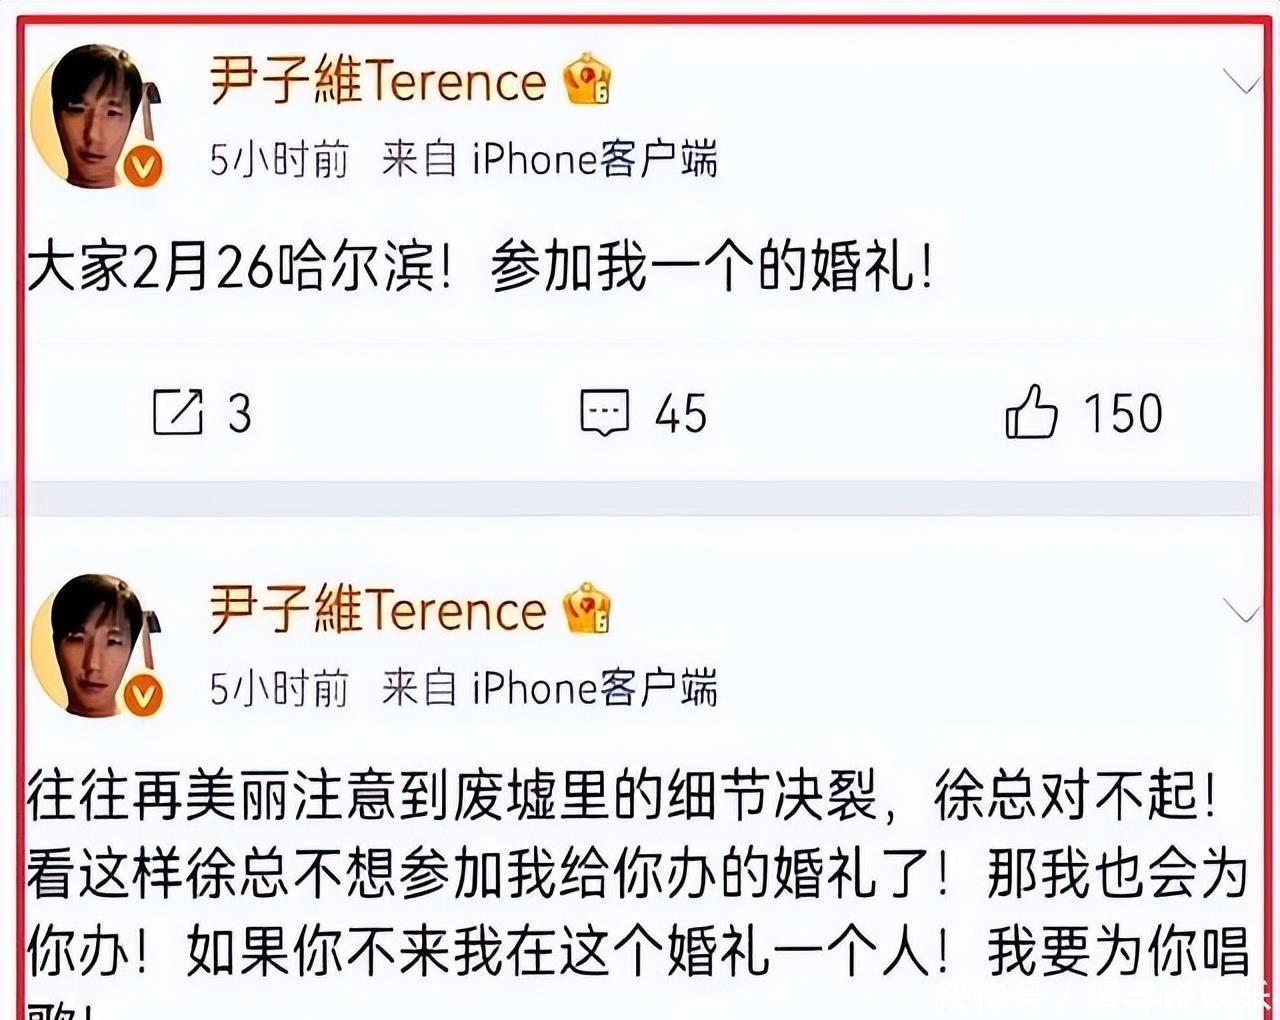Click '来自 iPhone客户端' source on second post
The width and height of the screenshot is (1280, 1020).
click(549, 689)
